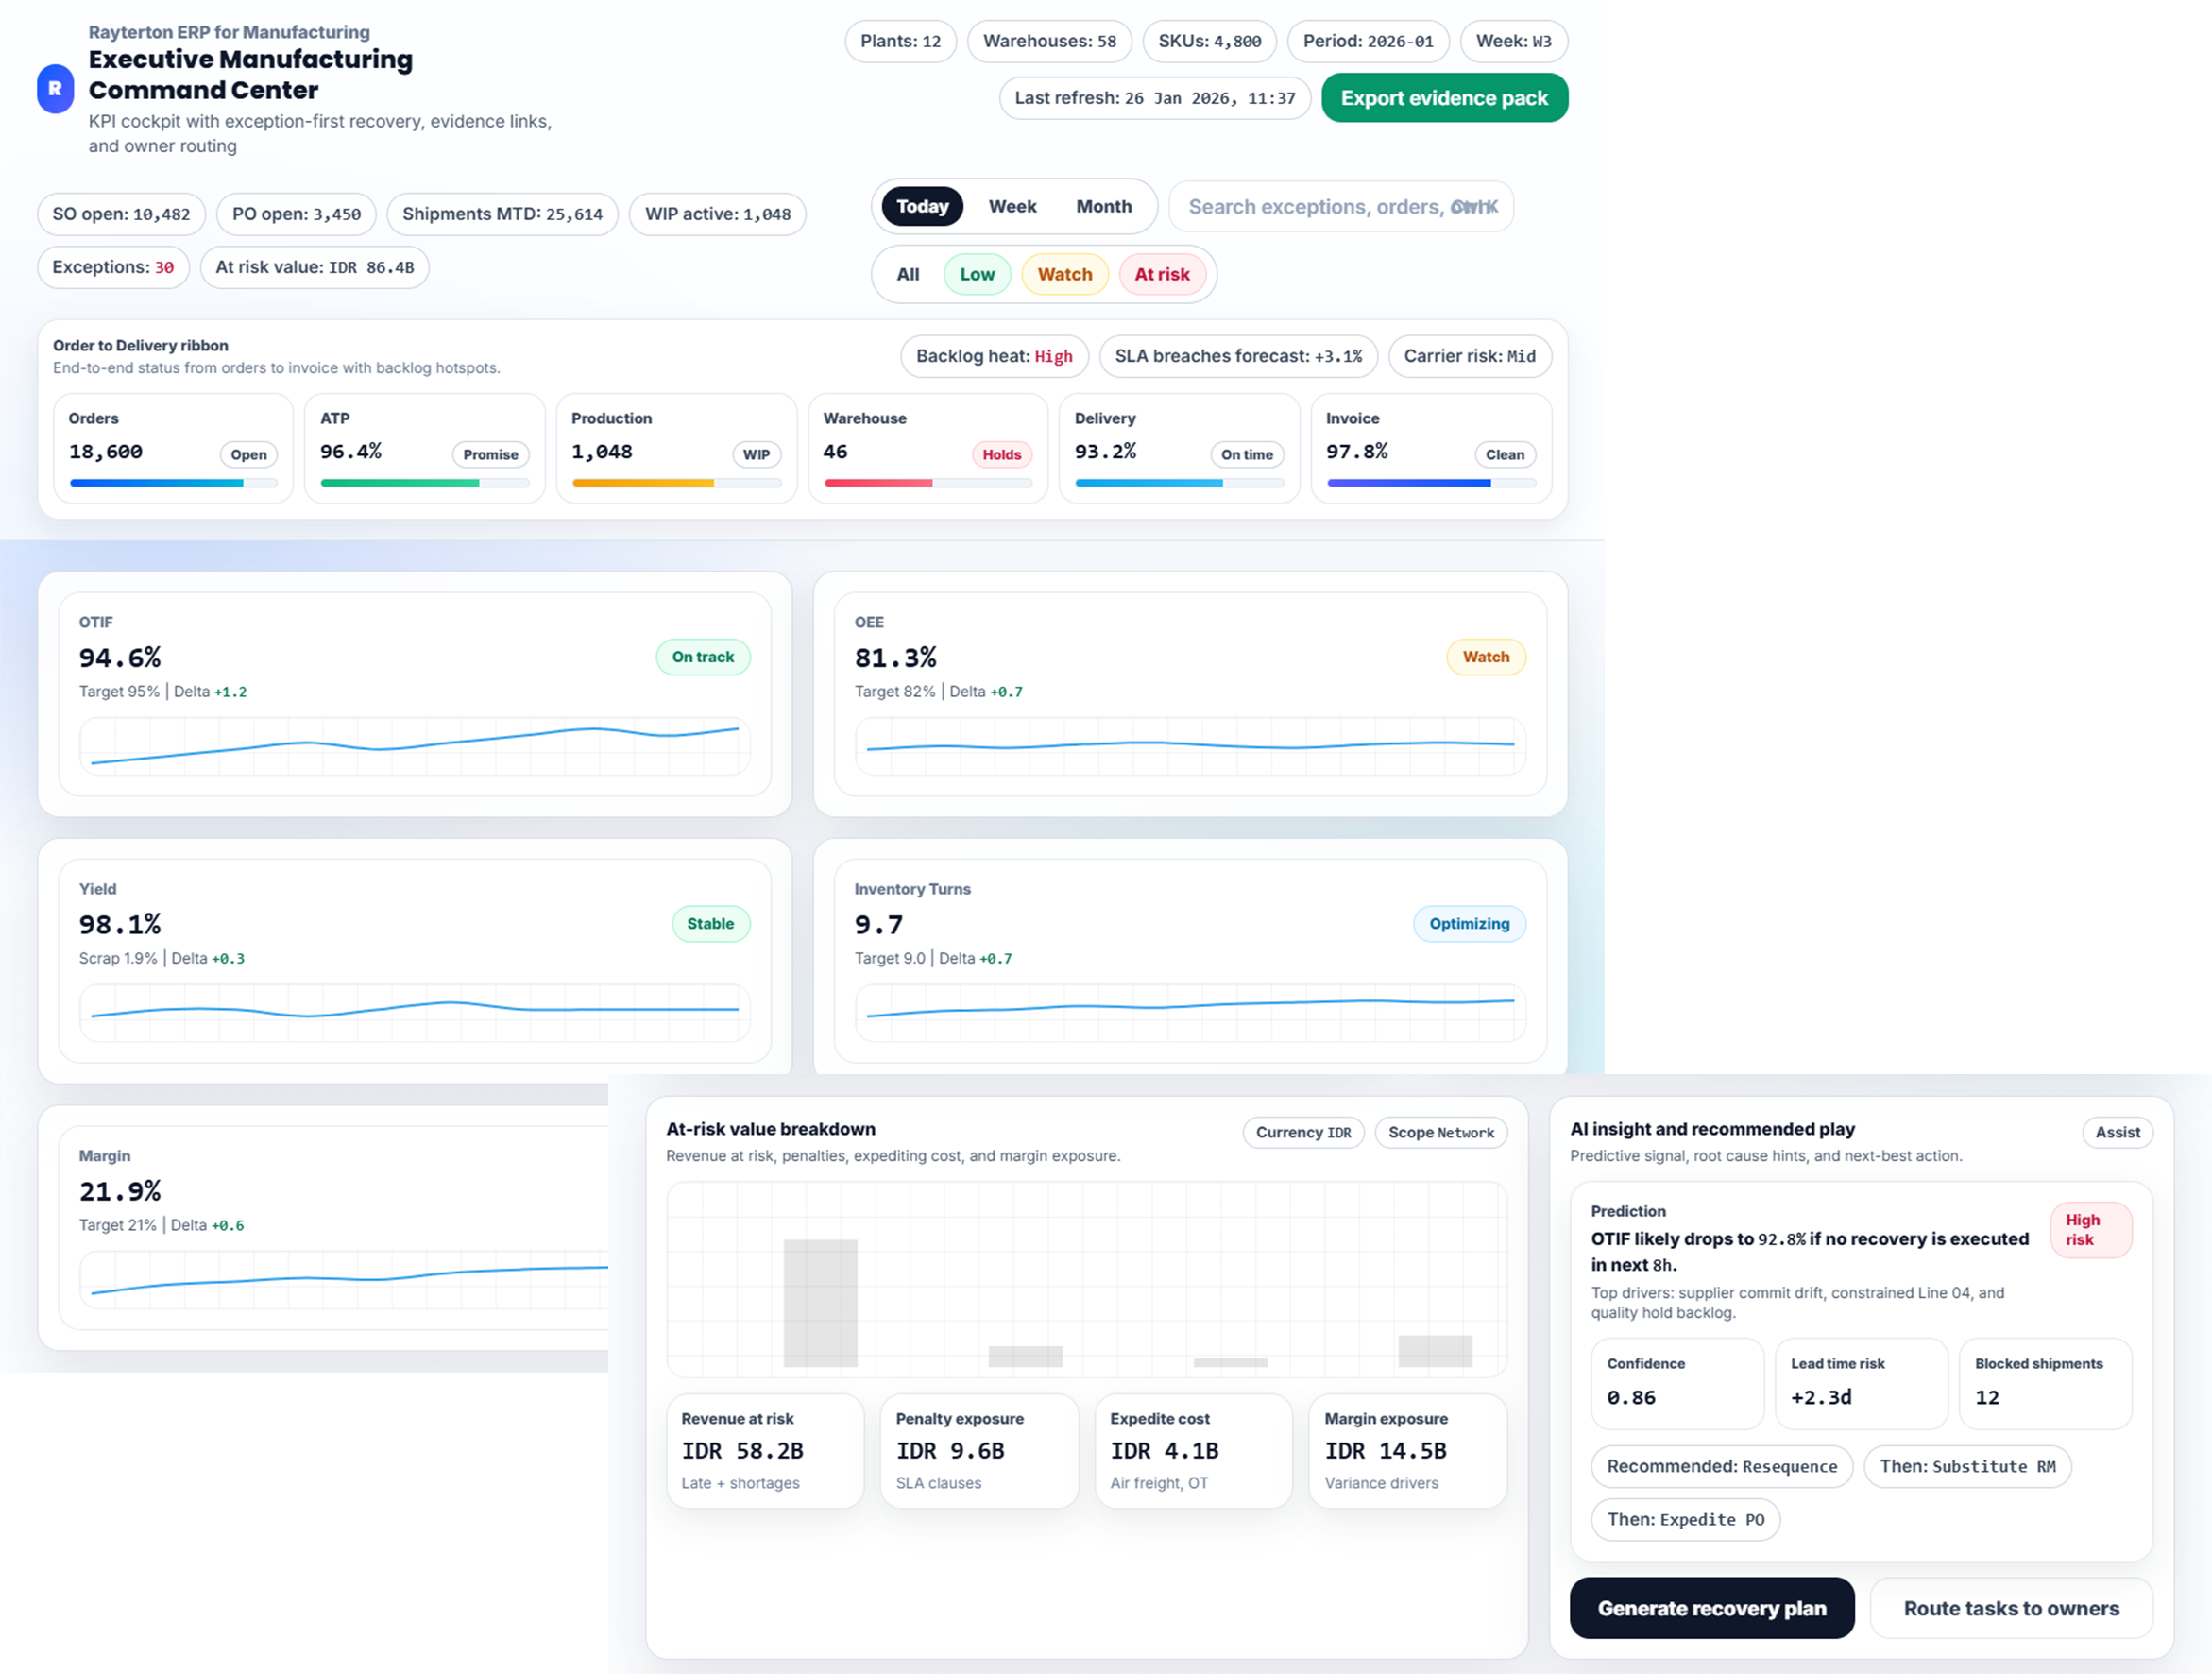Click the tallest bar in at-risk chart
The width and height of the screenshot is (2212, 1674).
coord(820,1302)
